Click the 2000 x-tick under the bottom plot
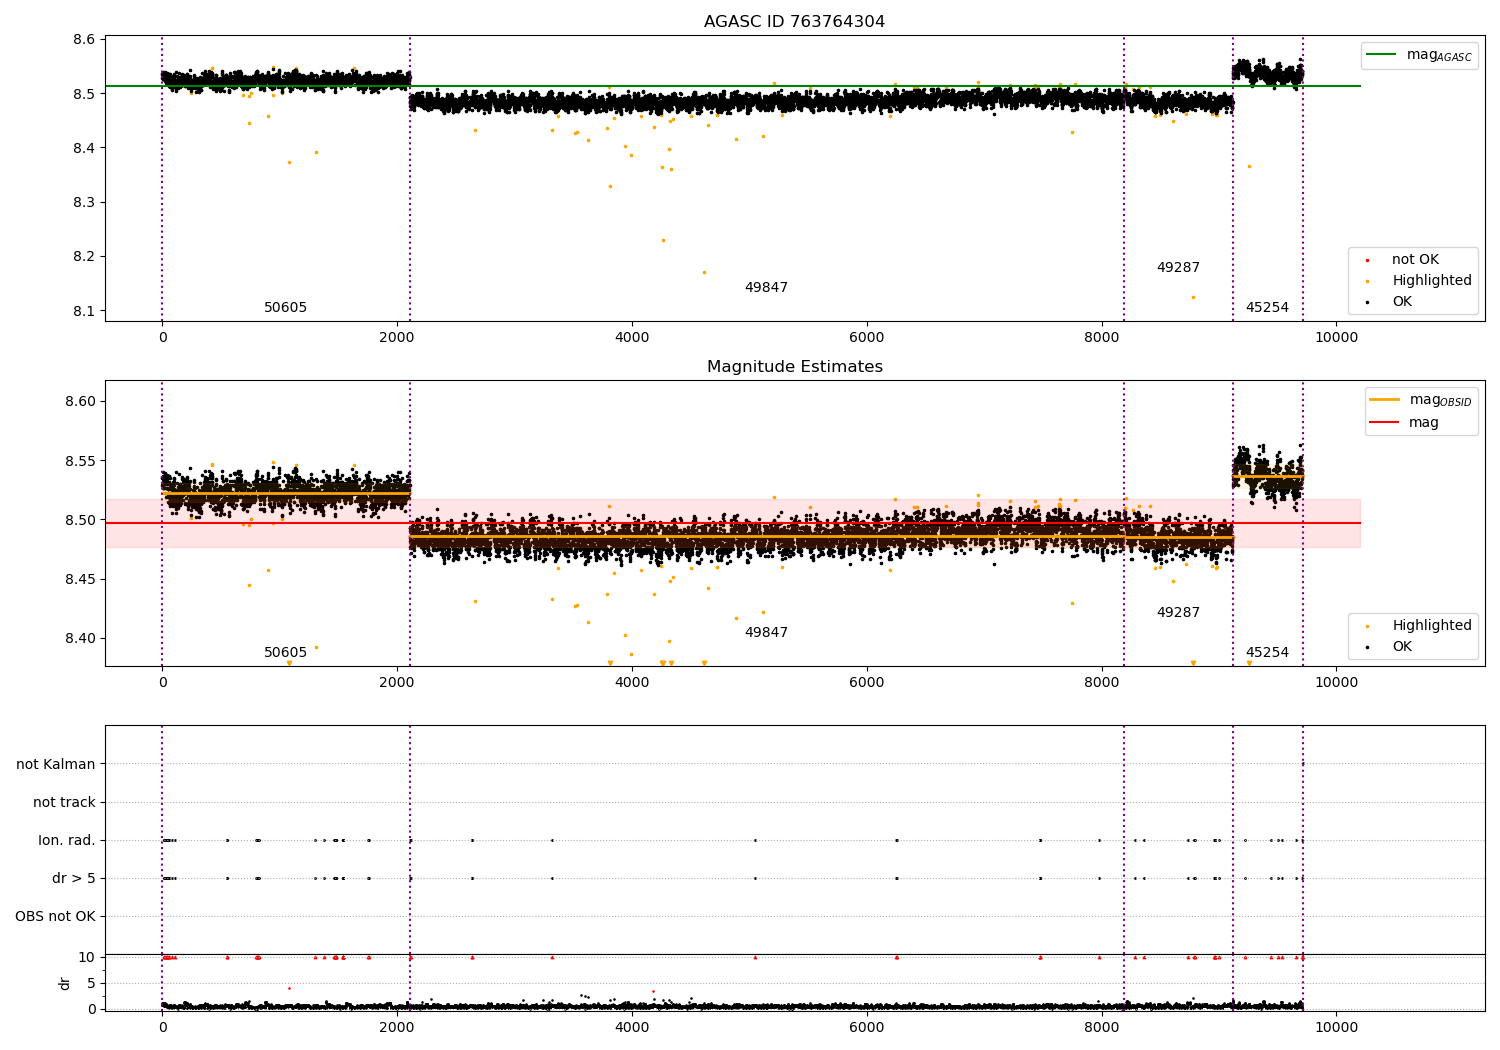 point(397,1028)
